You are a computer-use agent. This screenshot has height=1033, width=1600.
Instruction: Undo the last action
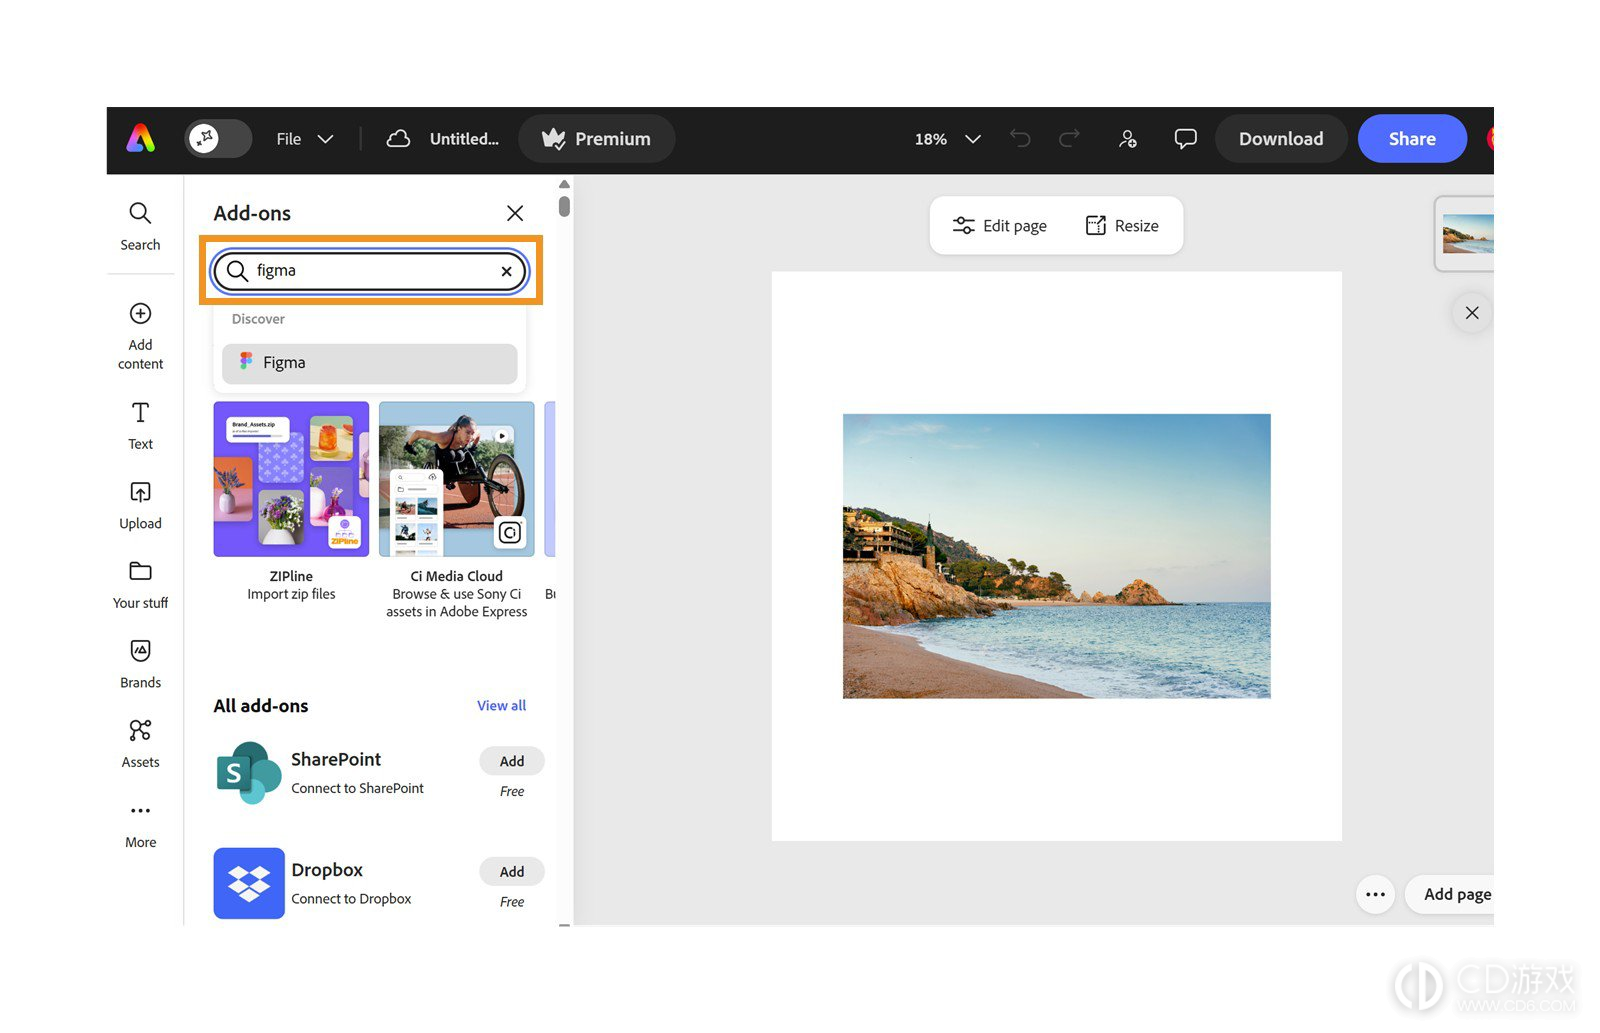[x=1020, y=138]
